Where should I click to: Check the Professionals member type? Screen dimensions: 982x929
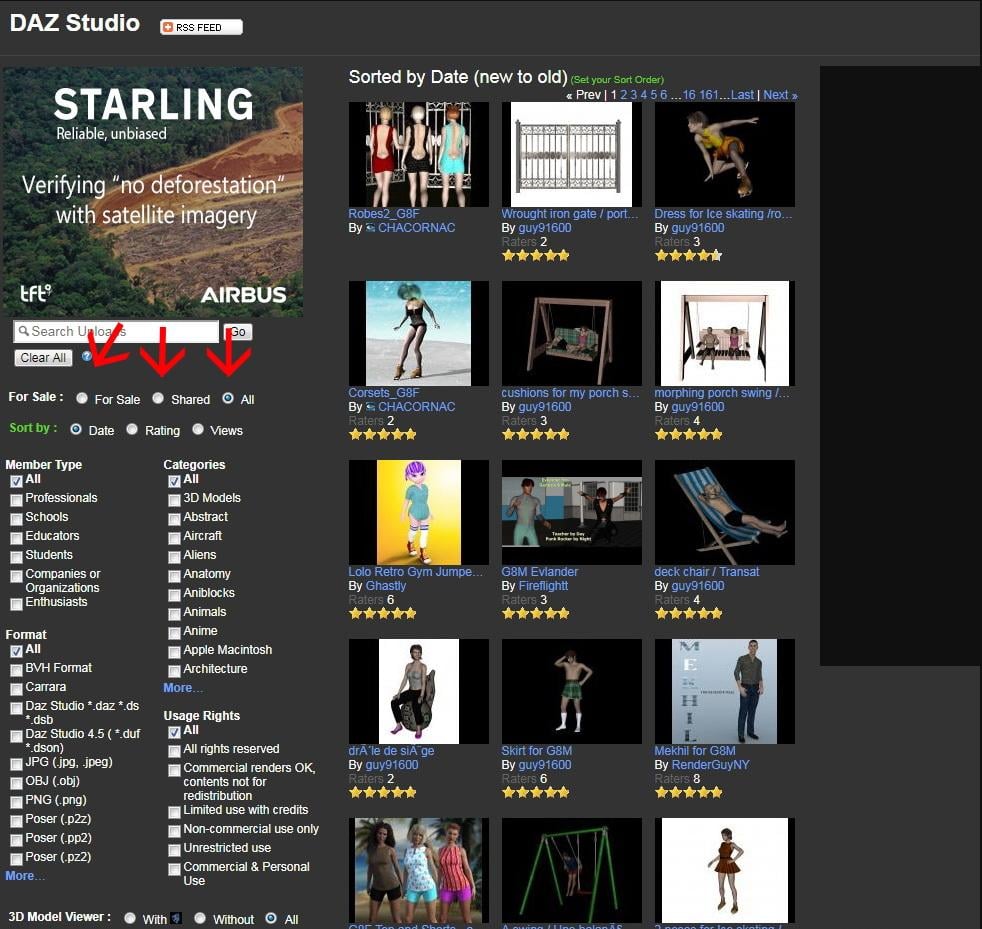coord(16,500)
